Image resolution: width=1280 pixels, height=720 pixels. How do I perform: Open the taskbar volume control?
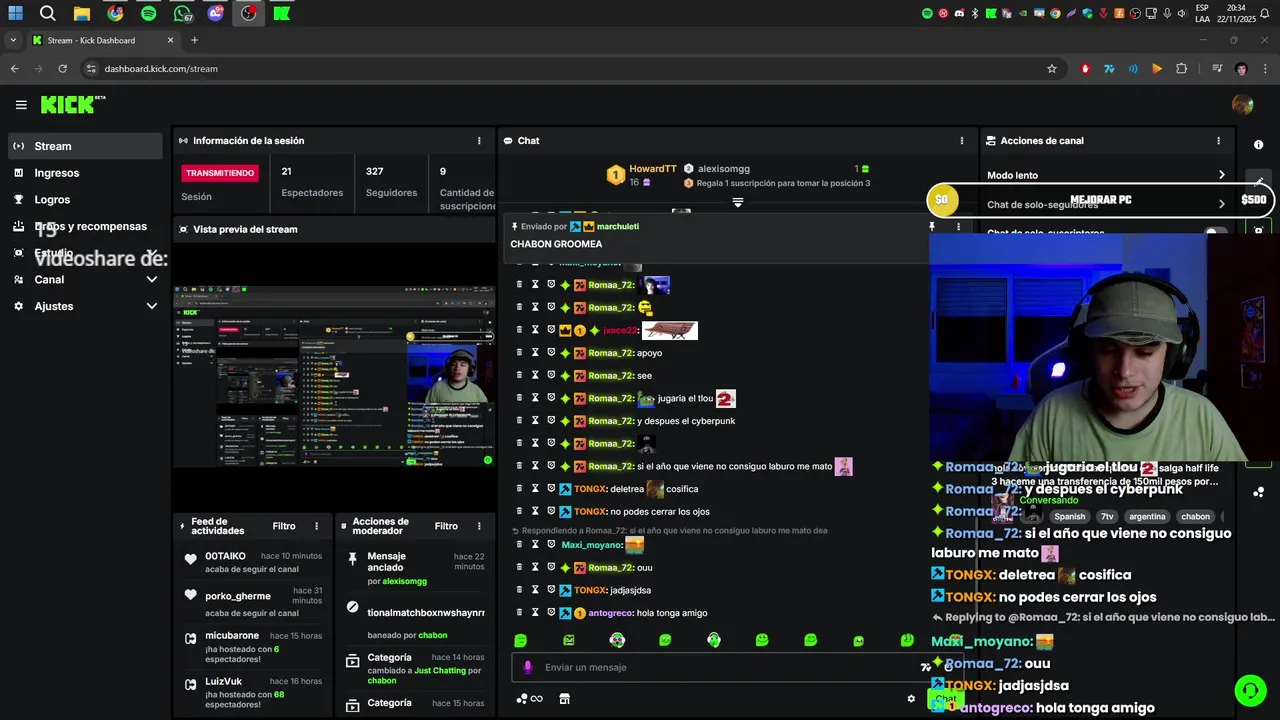coord(1183,14)
